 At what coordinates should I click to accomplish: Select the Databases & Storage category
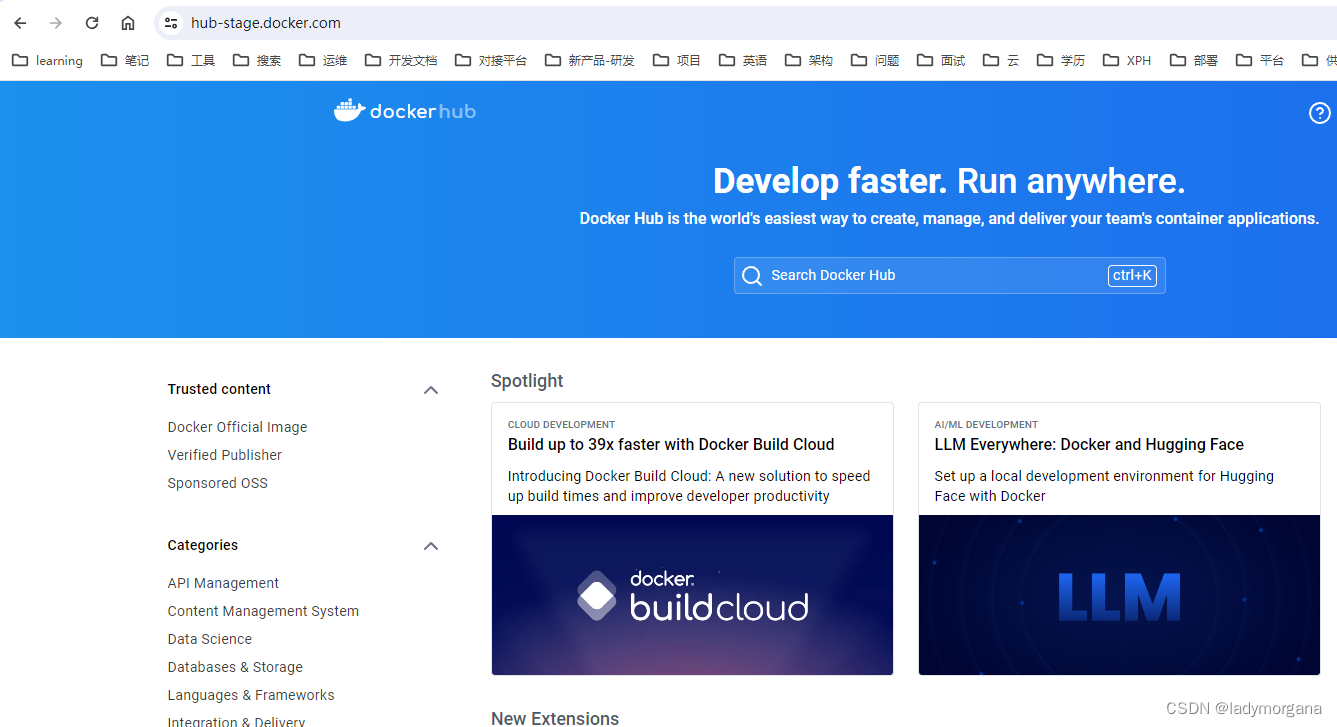click(x=235, y=667)
